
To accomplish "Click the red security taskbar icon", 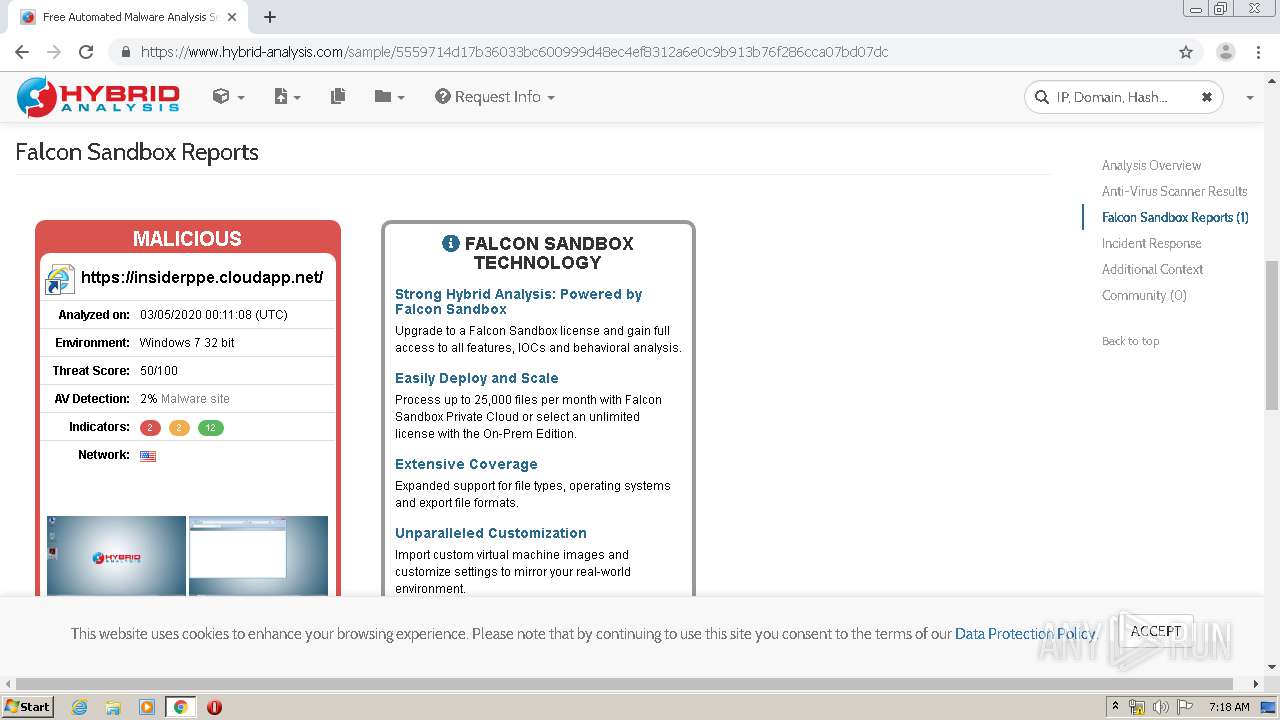I will point(214,707).
